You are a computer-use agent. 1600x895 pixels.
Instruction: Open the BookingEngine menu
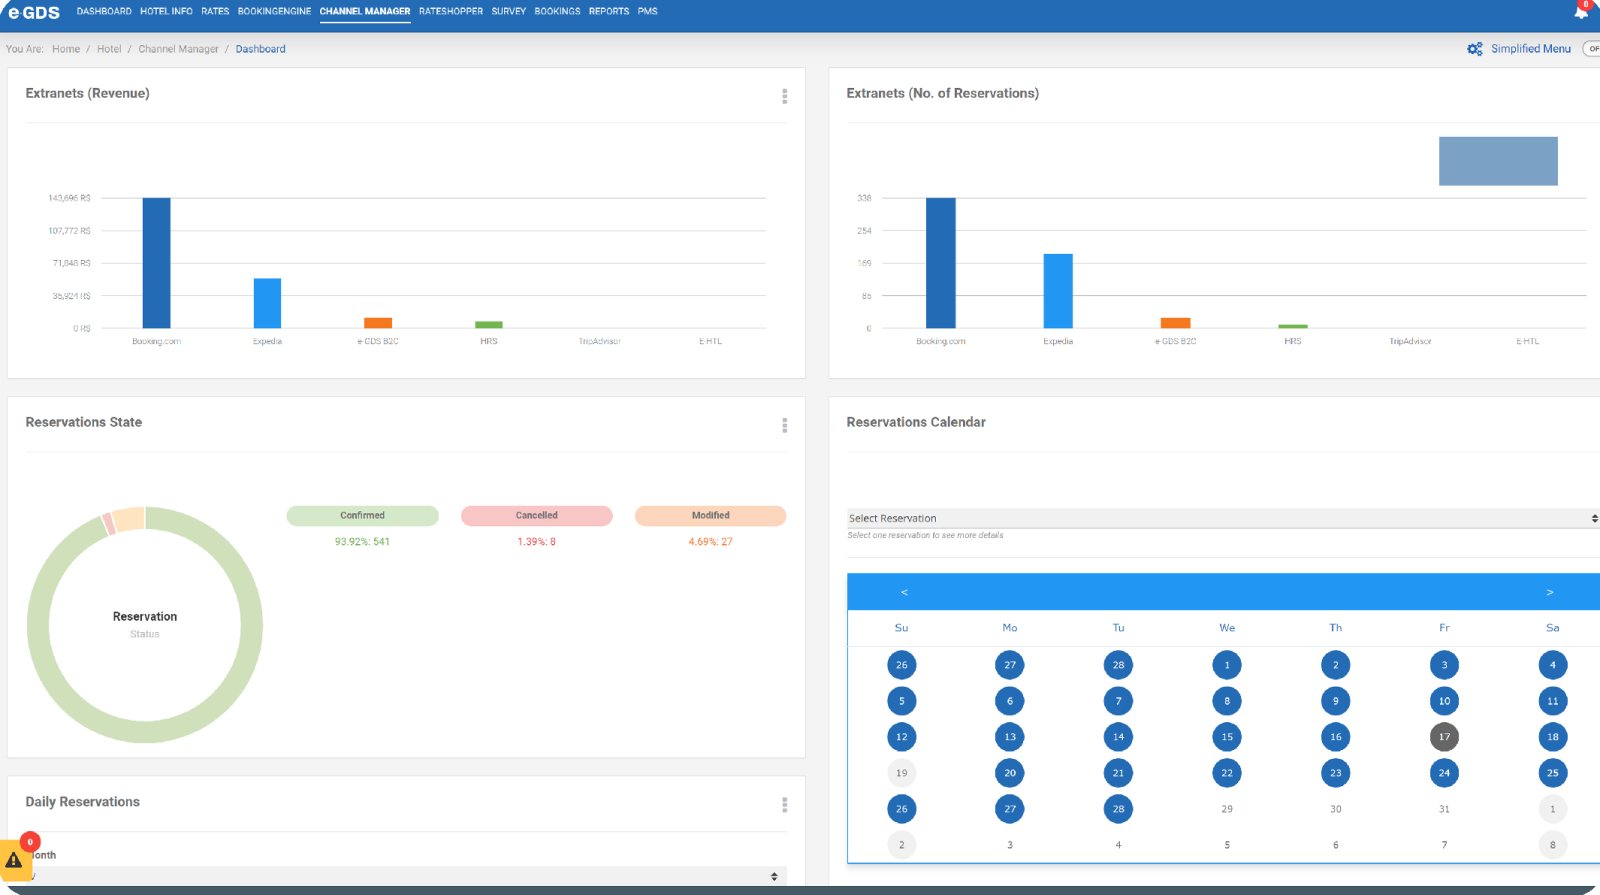click(274, 12)
